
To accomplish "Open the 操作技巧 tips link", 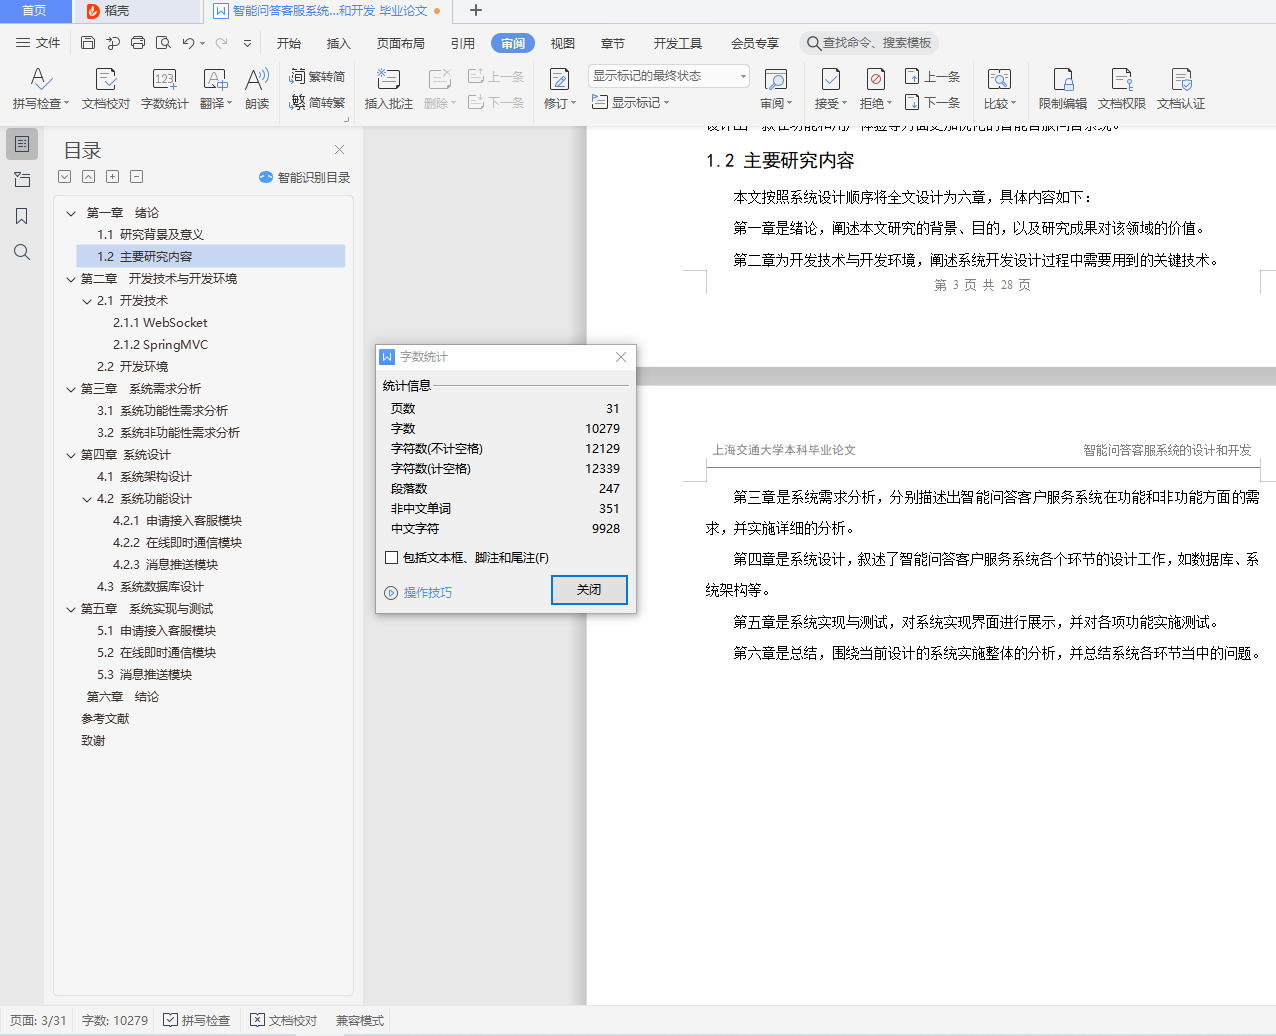I will pos(426,590).
